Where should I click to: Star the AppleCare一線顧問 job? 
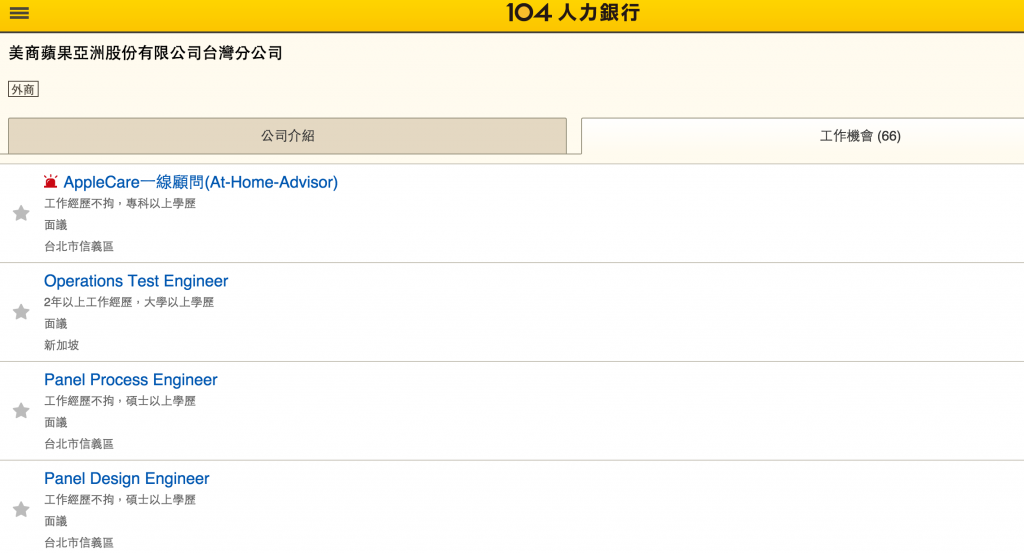click(x=21, y=213)
